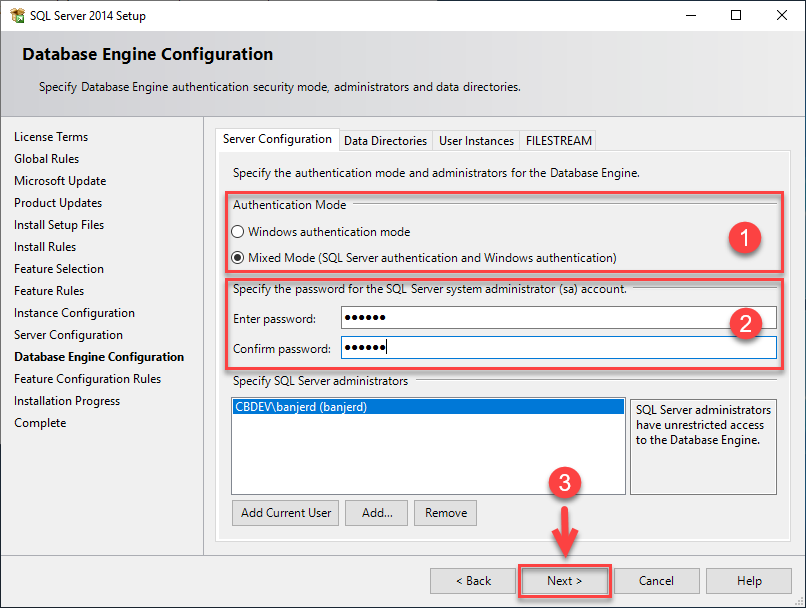Screen dimensions: 806x608
Task: Click Product Updates step in sidebar
Action: tap(58, 203)
